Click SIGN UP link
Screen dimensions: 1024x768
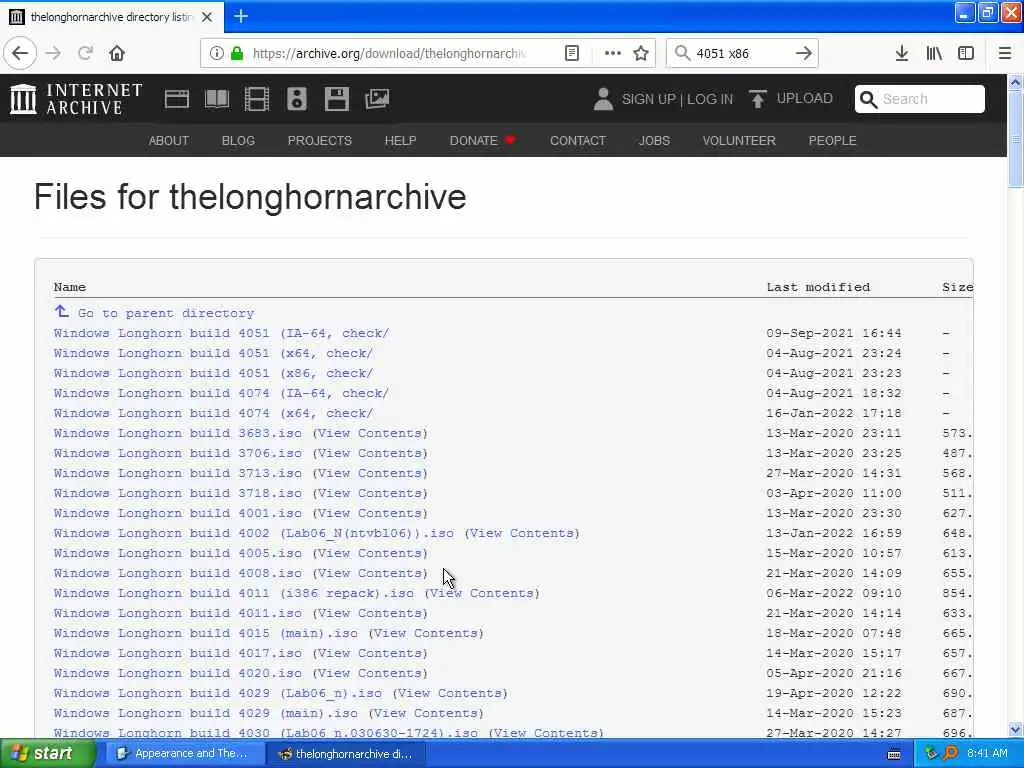click(648, 99)
